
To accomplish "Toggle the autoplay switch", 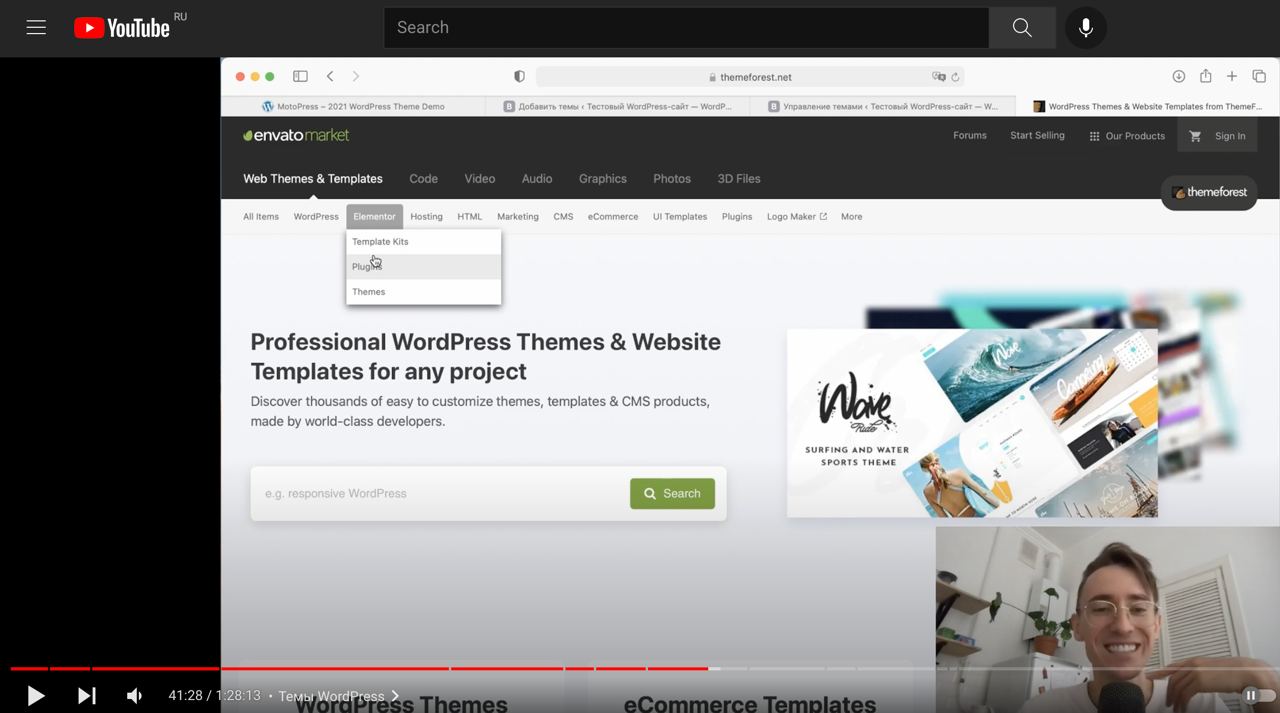I will (x=1258, y=695).
